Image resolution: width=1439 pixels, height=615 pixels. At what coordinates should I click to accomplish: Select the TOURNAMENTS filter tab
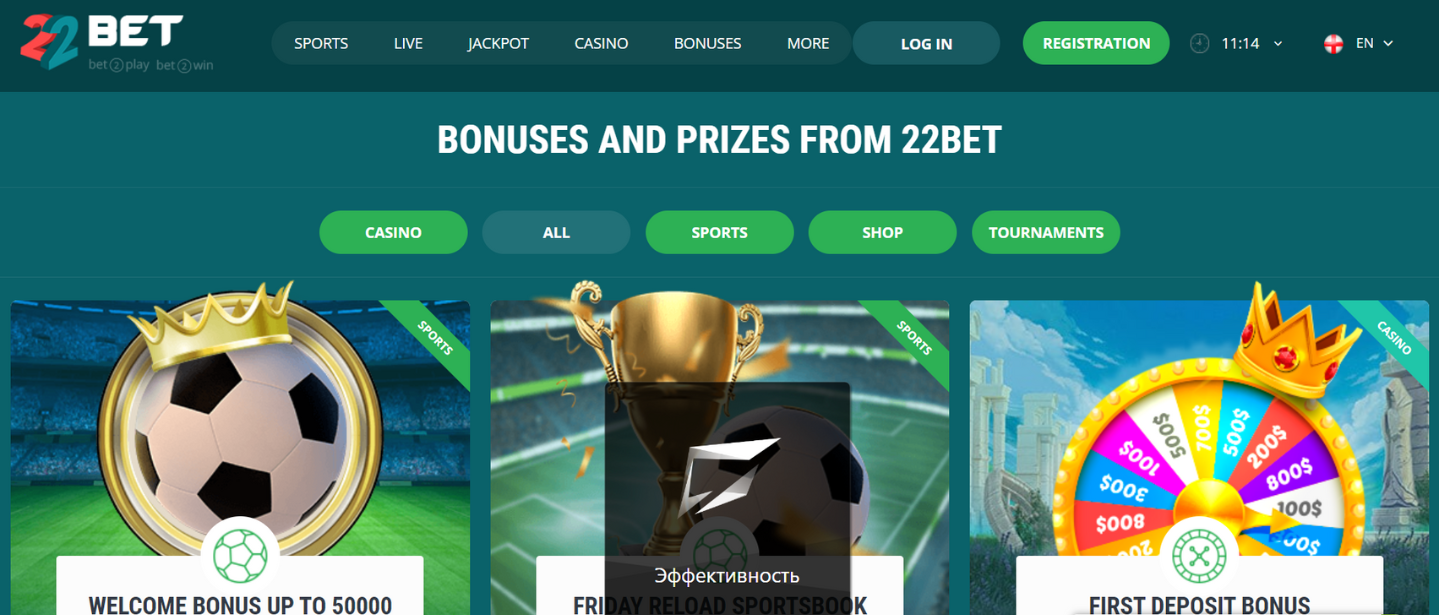1046,232
